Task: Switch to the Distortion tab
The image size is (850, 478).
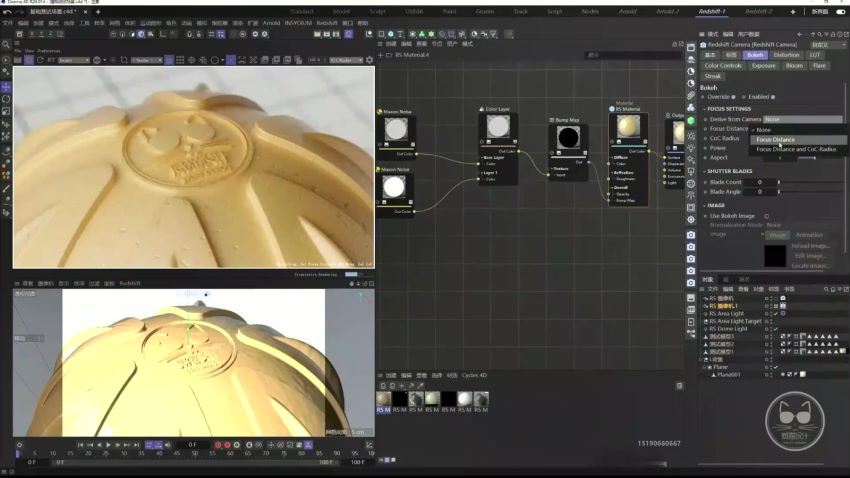Action: point(786,55)
